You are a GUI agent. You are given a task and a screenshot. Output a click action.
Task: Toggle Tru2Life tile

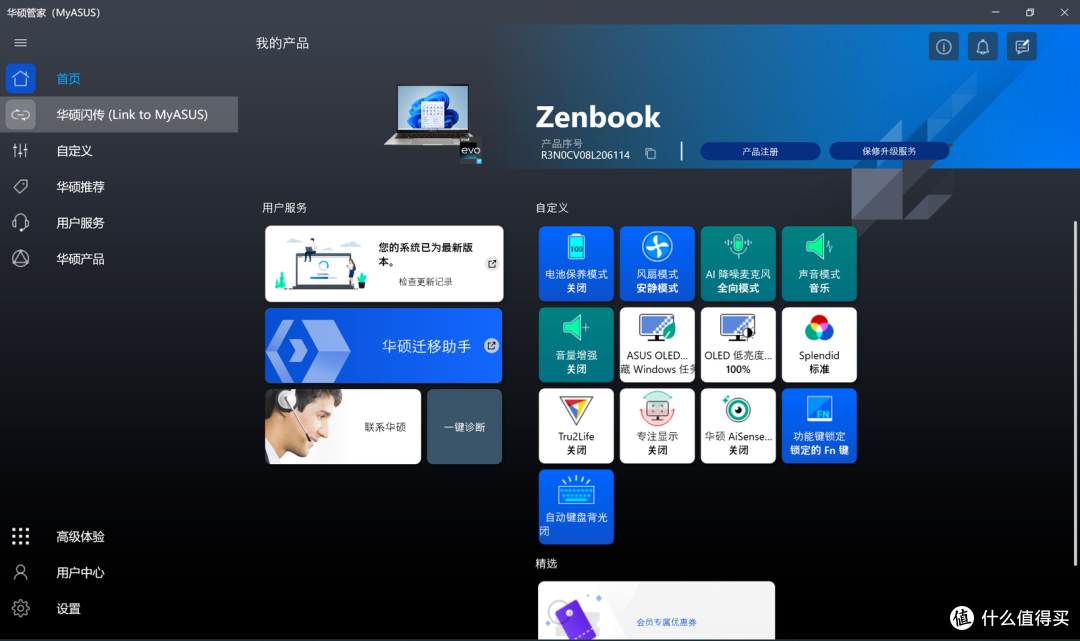577,425
